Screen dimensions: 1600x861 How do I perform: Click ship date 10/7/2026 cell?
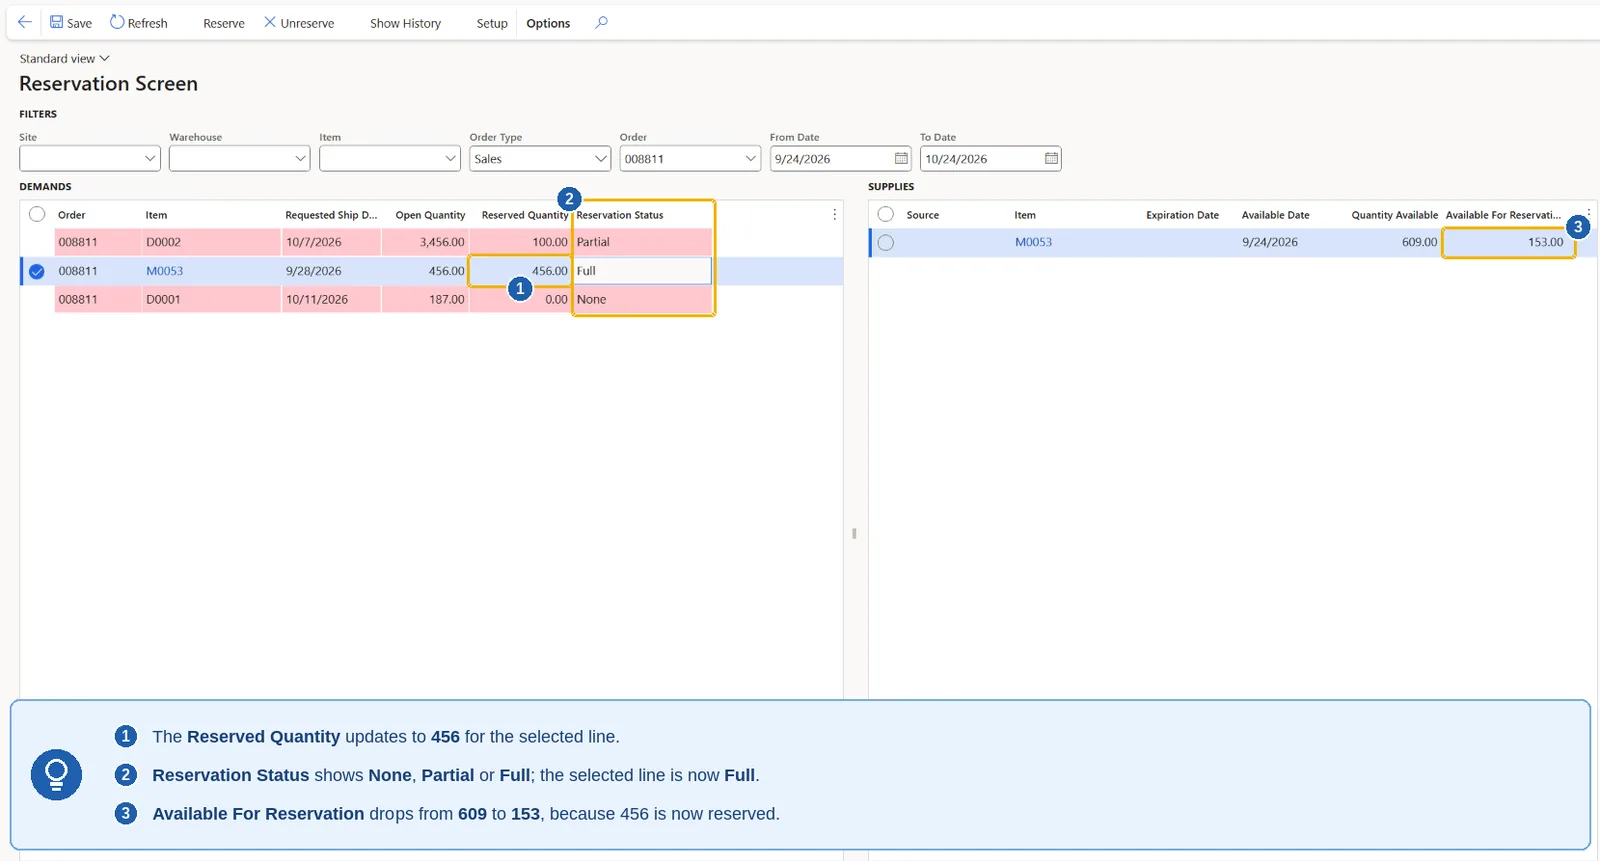point(331,242)
